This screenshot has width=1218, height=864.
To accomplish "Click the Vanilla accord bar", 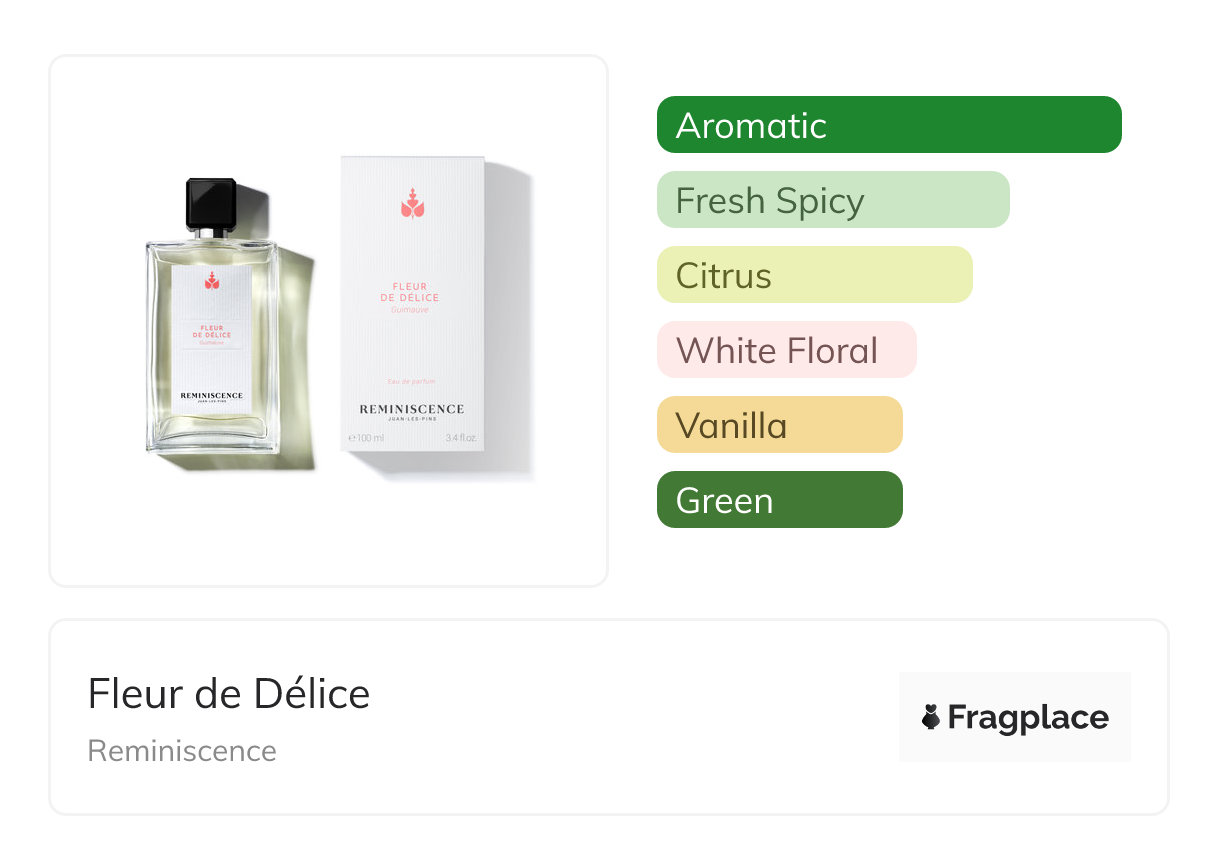I will [x=780, y=425].
